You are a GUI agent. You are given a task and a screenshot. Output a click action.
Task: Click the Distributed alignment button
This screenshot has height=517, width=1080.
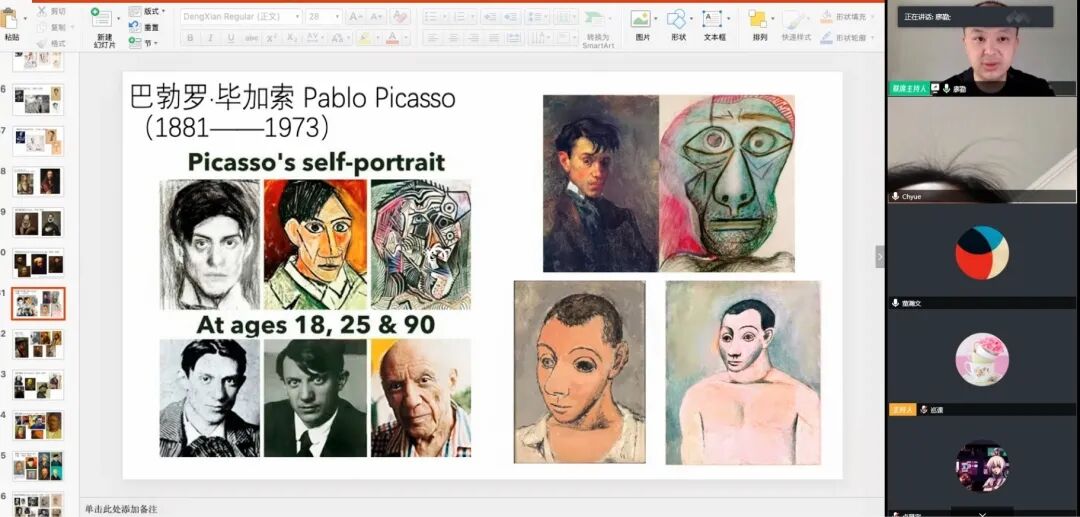point(514,39)
